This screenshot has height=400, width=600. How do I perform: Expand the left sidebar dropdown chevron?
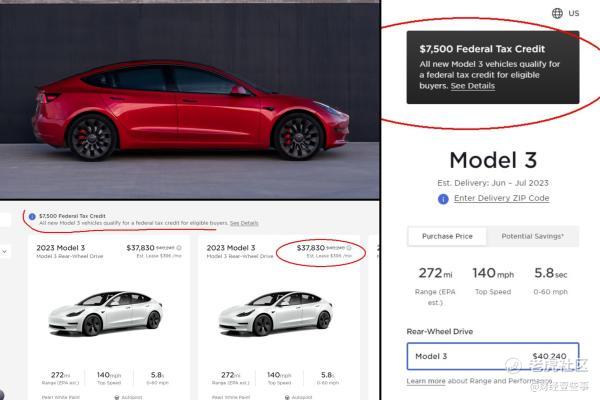[x=6, y=252]
